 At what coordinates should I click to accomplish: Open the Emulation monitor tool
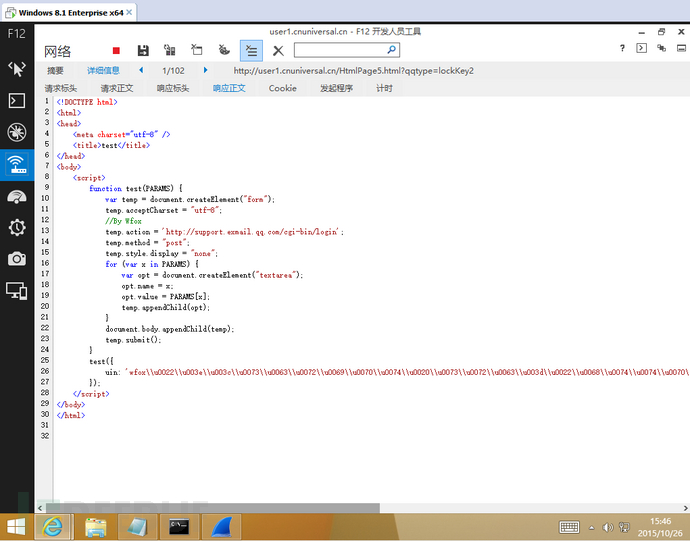17,291
